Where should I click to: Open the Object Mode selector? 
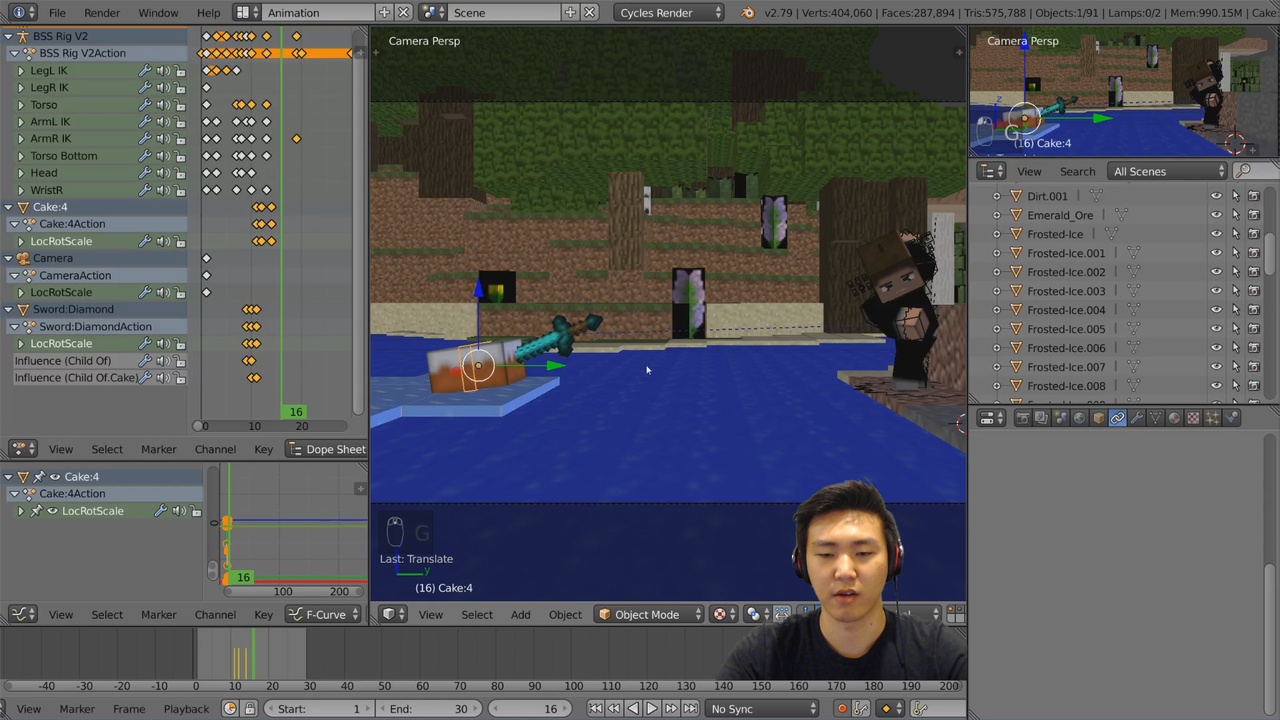(x=650, y=615)
